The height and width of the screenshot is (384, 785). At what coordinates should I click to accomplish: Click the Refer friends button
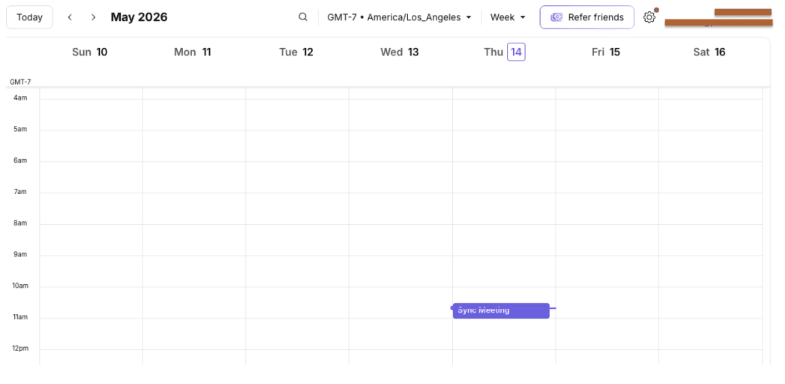click(x=587, y=17)
